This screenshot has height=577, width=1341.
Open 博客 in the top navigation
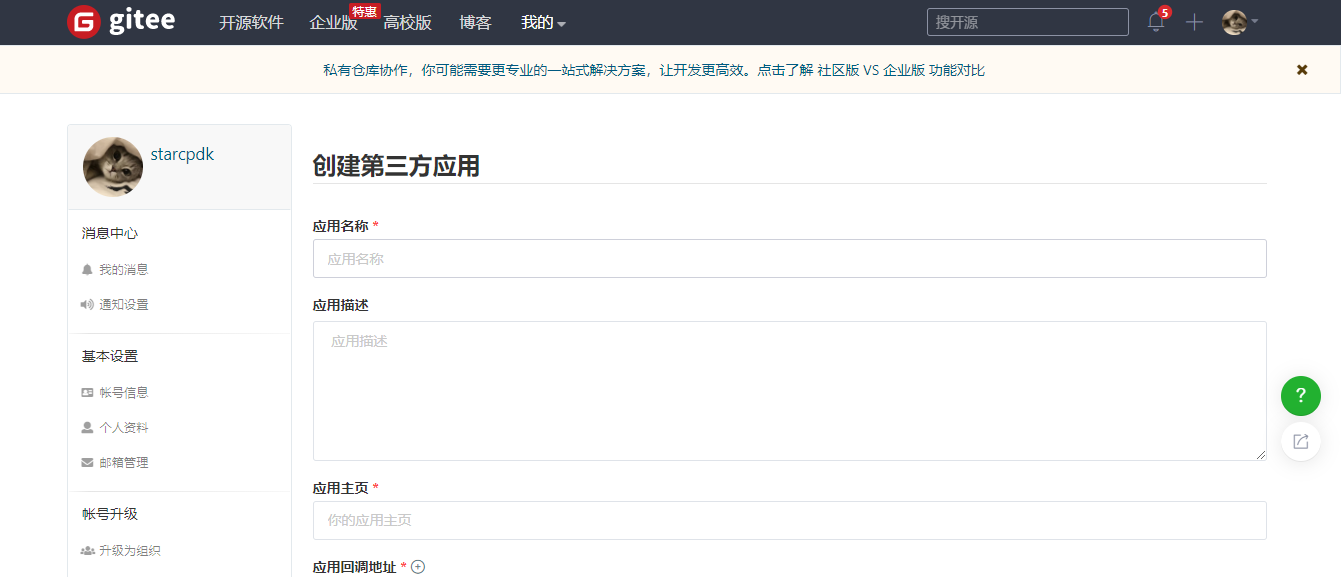click(475, 23)
